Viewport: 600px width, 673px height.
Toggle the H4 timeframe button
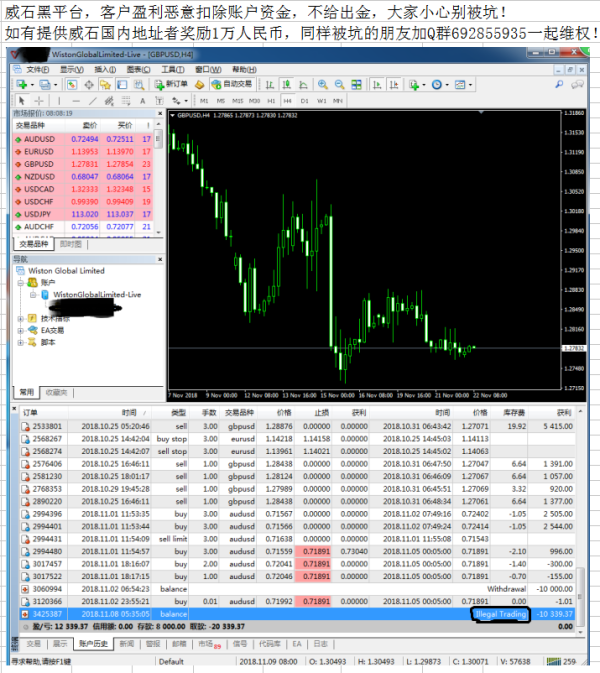(x=288, y=100)
